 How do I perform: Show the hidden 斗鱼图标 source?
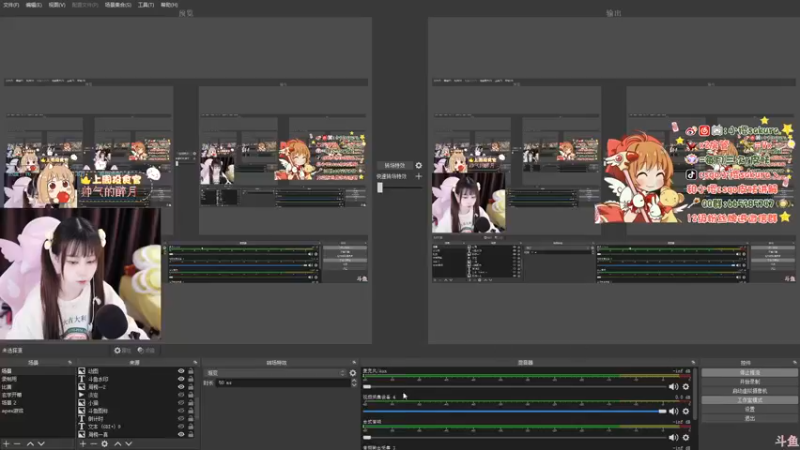(181, 411)
